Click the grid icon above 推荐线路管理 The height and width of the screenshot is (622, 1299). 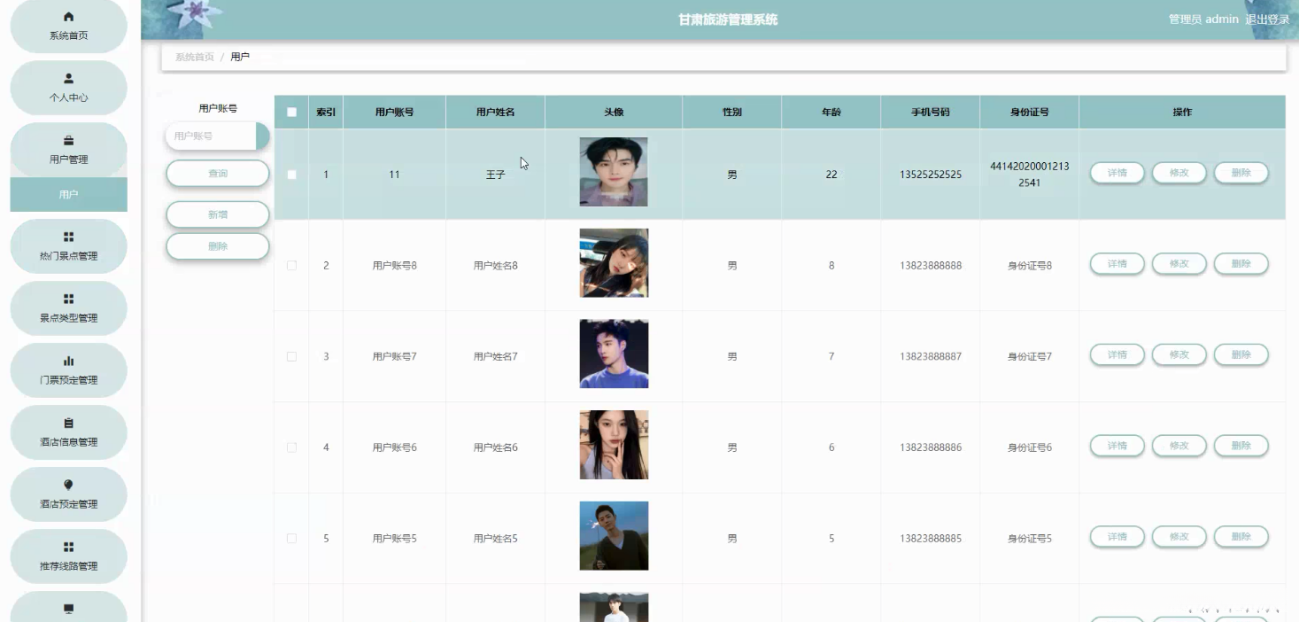pos(68,547)
